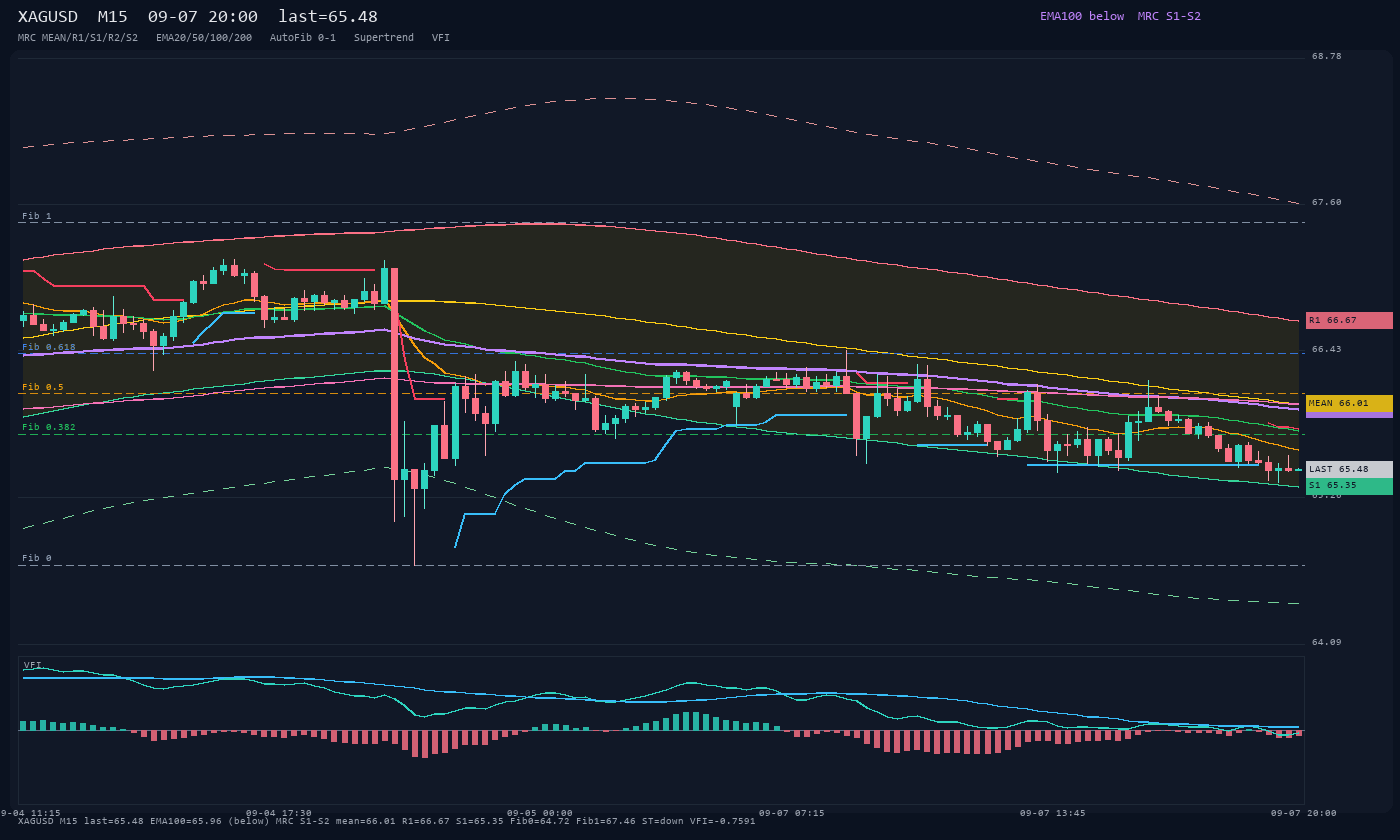
Task: Click the 09-07 20:00 timestamp in the title
Action: point(202,17)
